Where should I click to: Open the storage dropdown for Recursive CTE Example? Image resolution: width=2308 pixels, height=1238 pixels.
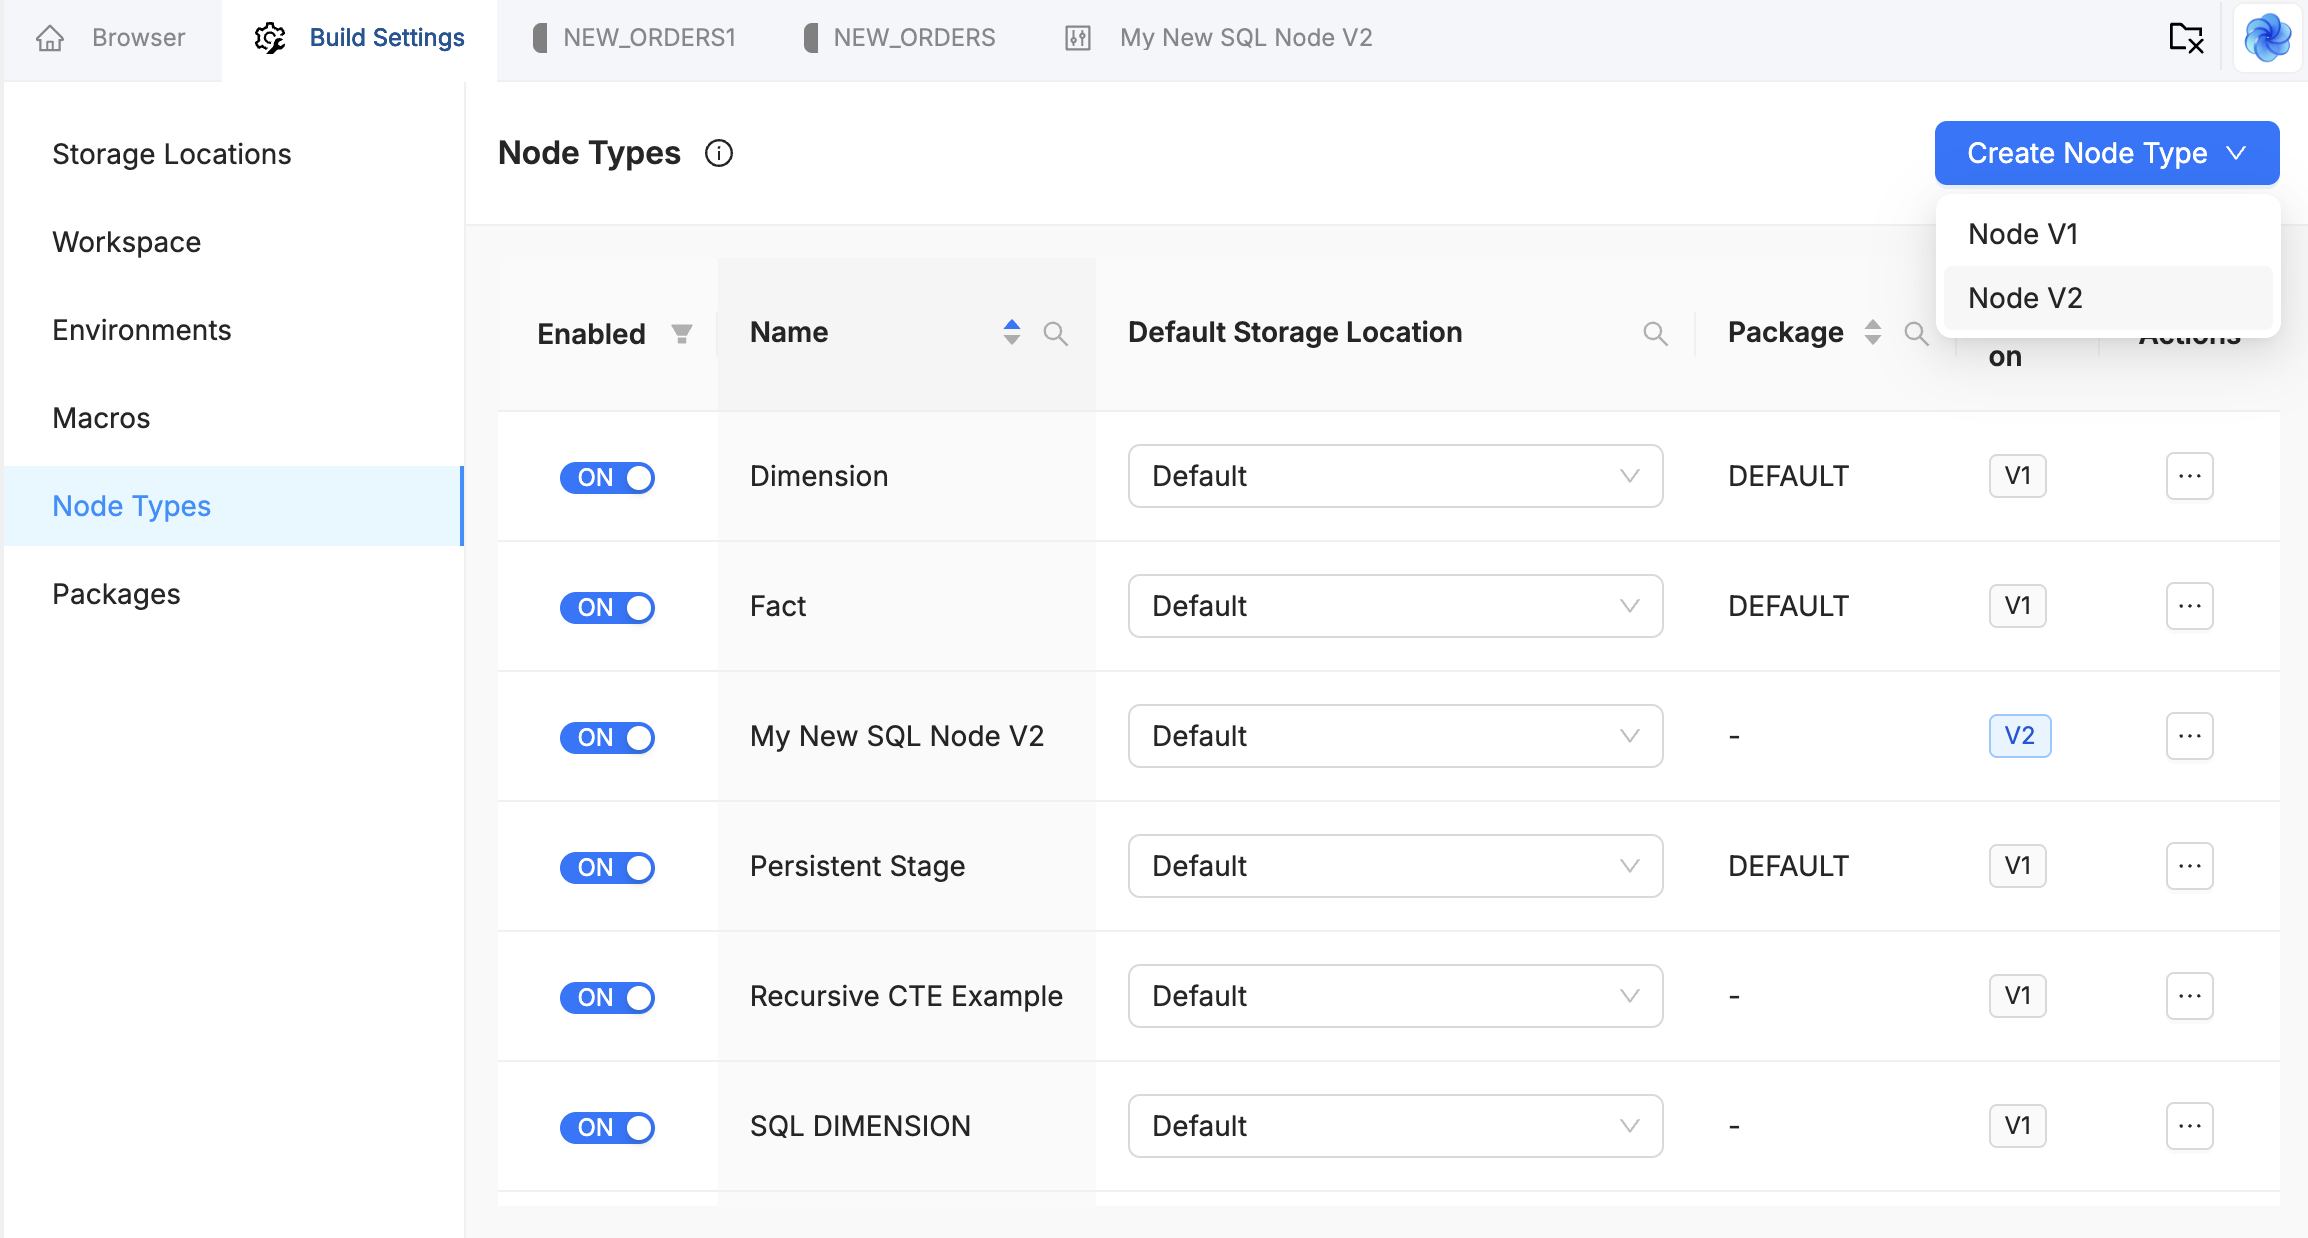click(x=1395, y=996)
